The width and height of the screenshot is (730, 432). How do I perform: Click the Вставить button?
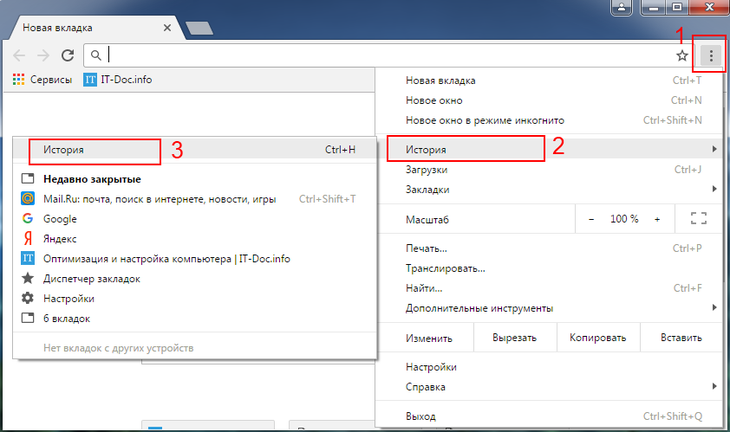point(681,338)
